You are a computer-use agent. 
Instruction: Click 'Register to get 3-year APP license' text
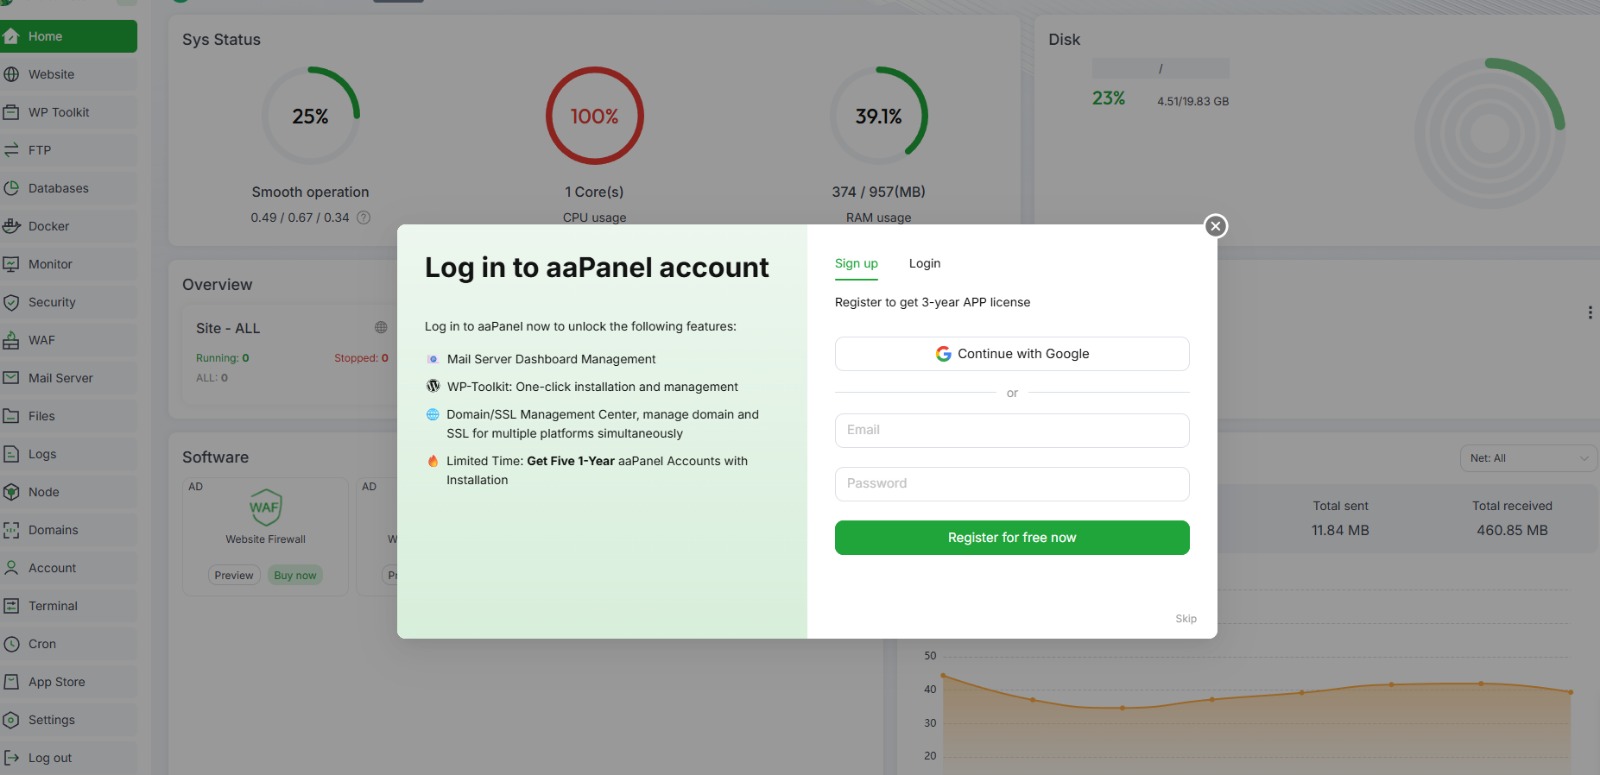point(932,302)
